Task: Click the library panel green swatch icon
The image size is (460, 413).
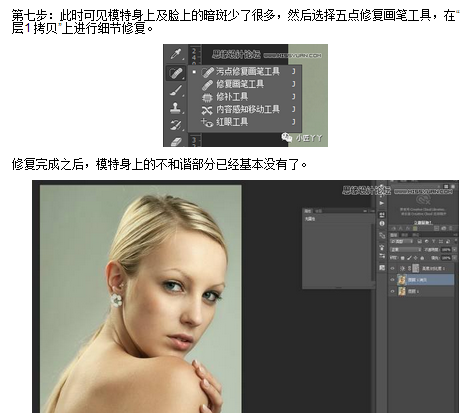Action: pos(415,228)
